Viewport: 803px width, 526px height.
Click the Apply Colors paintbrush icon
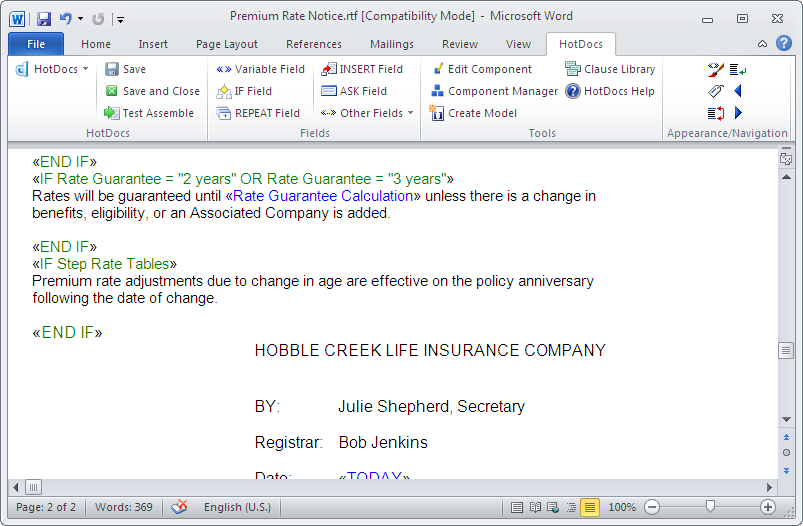pyautogui.click(x=715, y=69)
